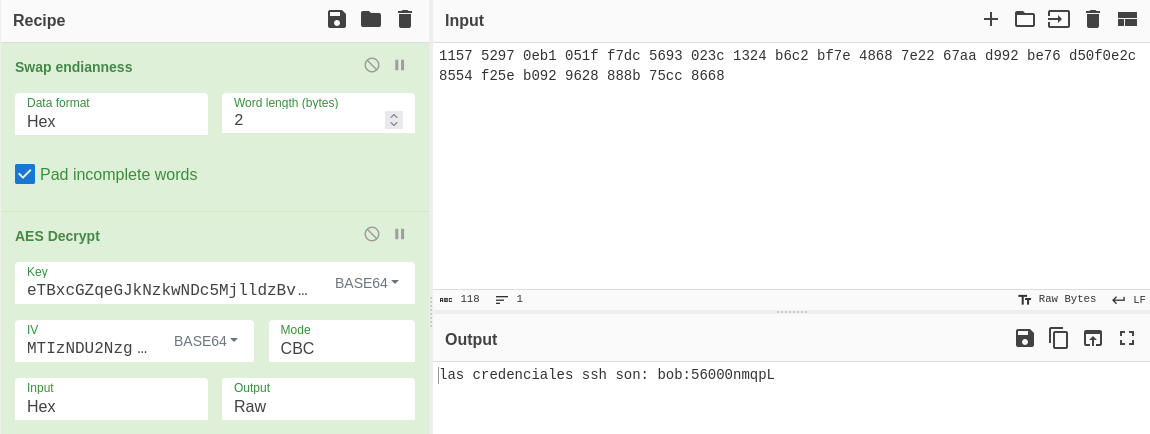Replace the input with the output
This screenshot has height=434, width=1150.
pos(1093,338)
